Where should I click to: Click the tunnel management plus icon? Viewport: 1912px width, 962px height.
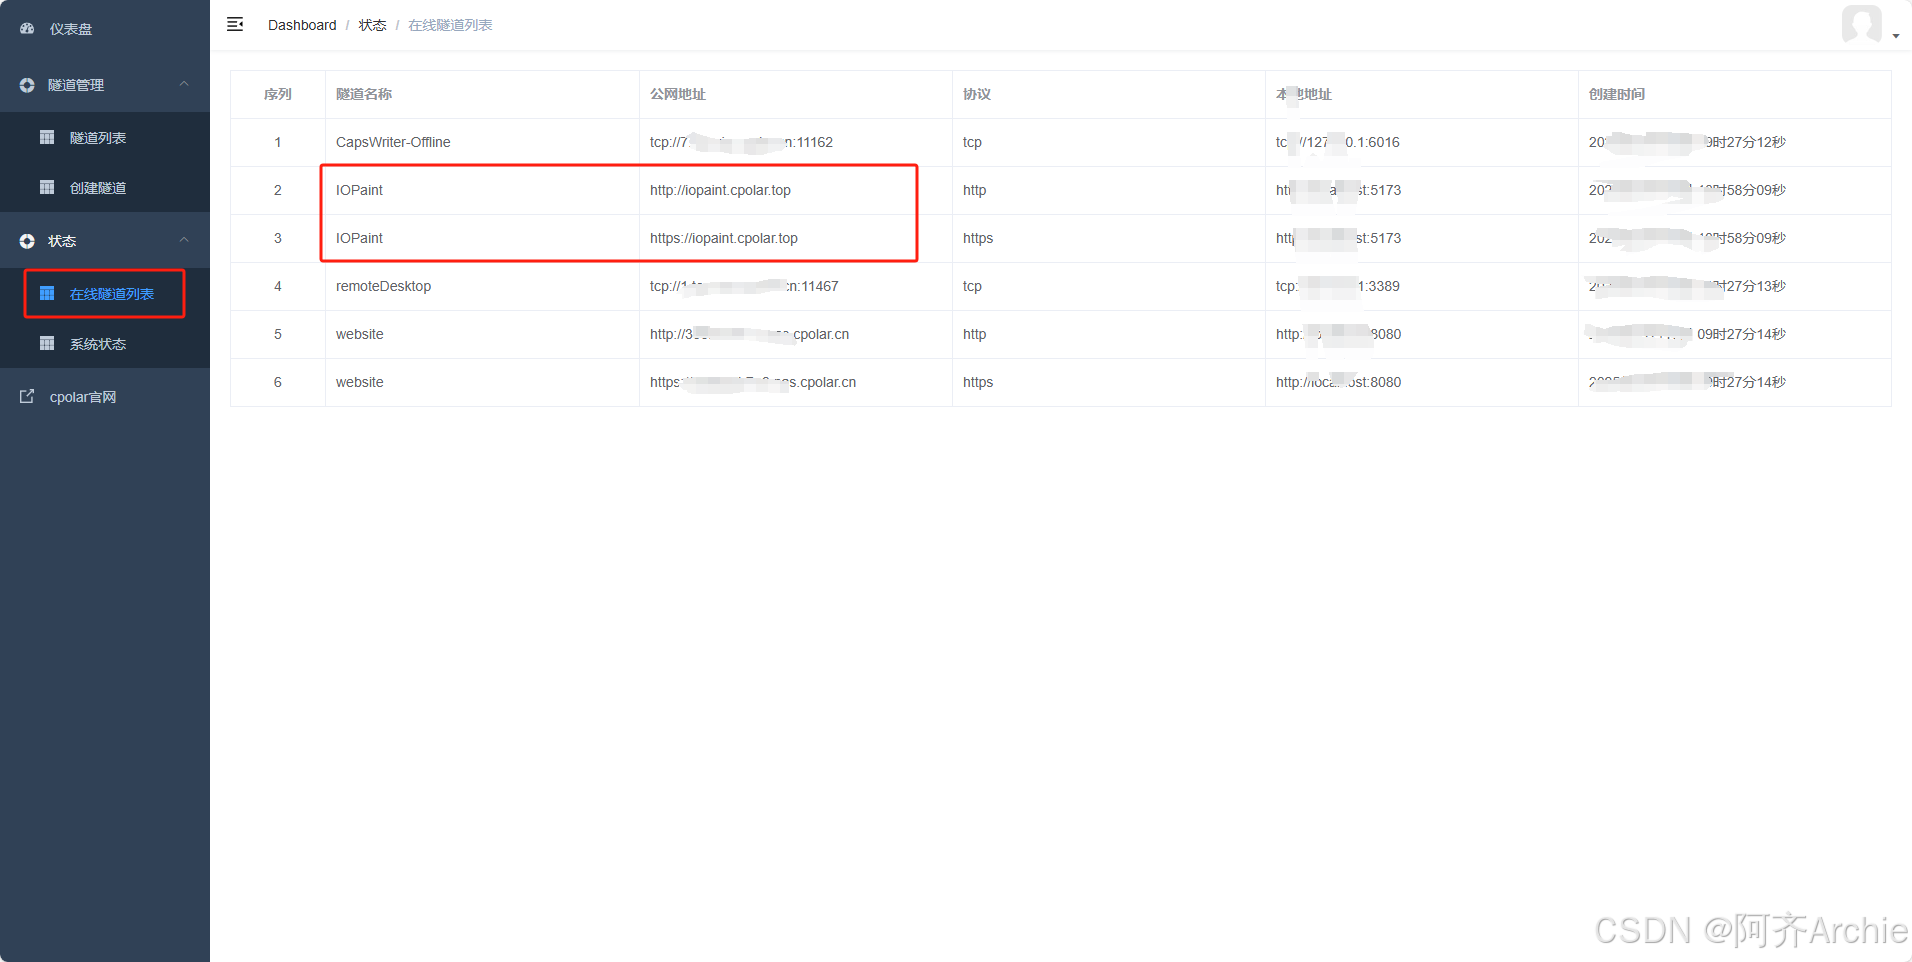(27, 85)
